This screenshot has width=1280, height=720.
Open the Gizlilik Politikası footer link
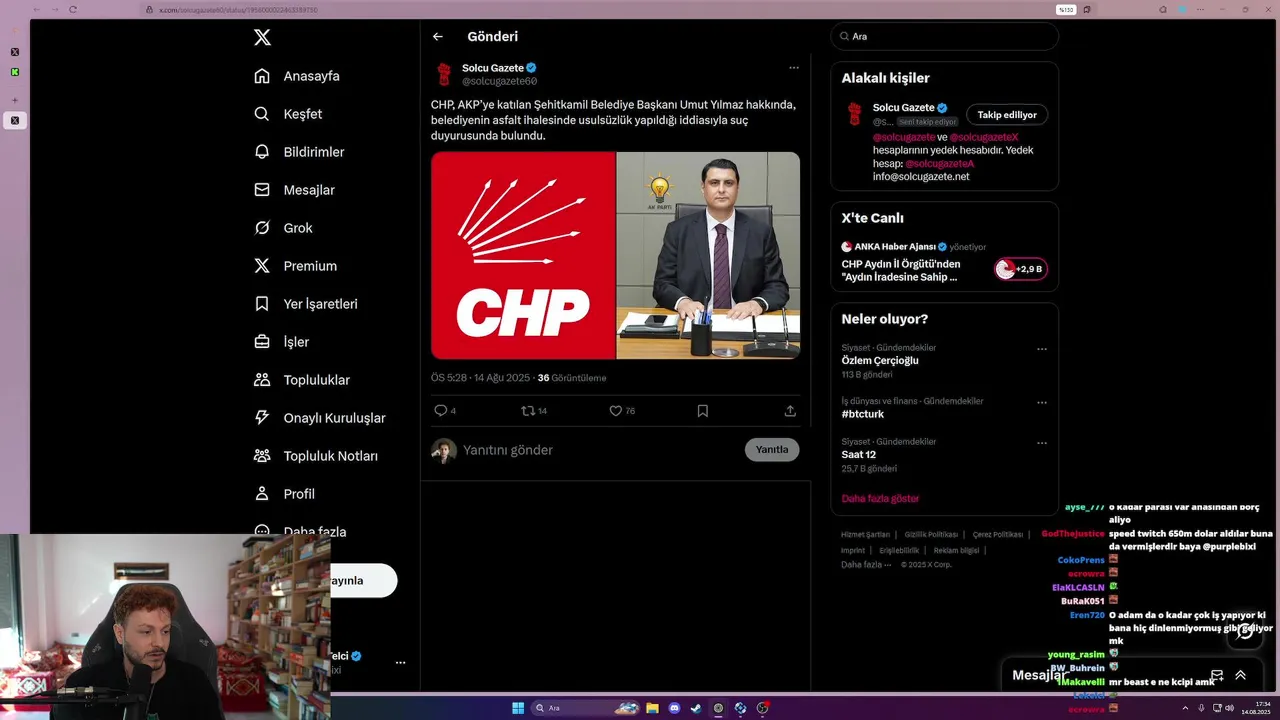(931, 535)
